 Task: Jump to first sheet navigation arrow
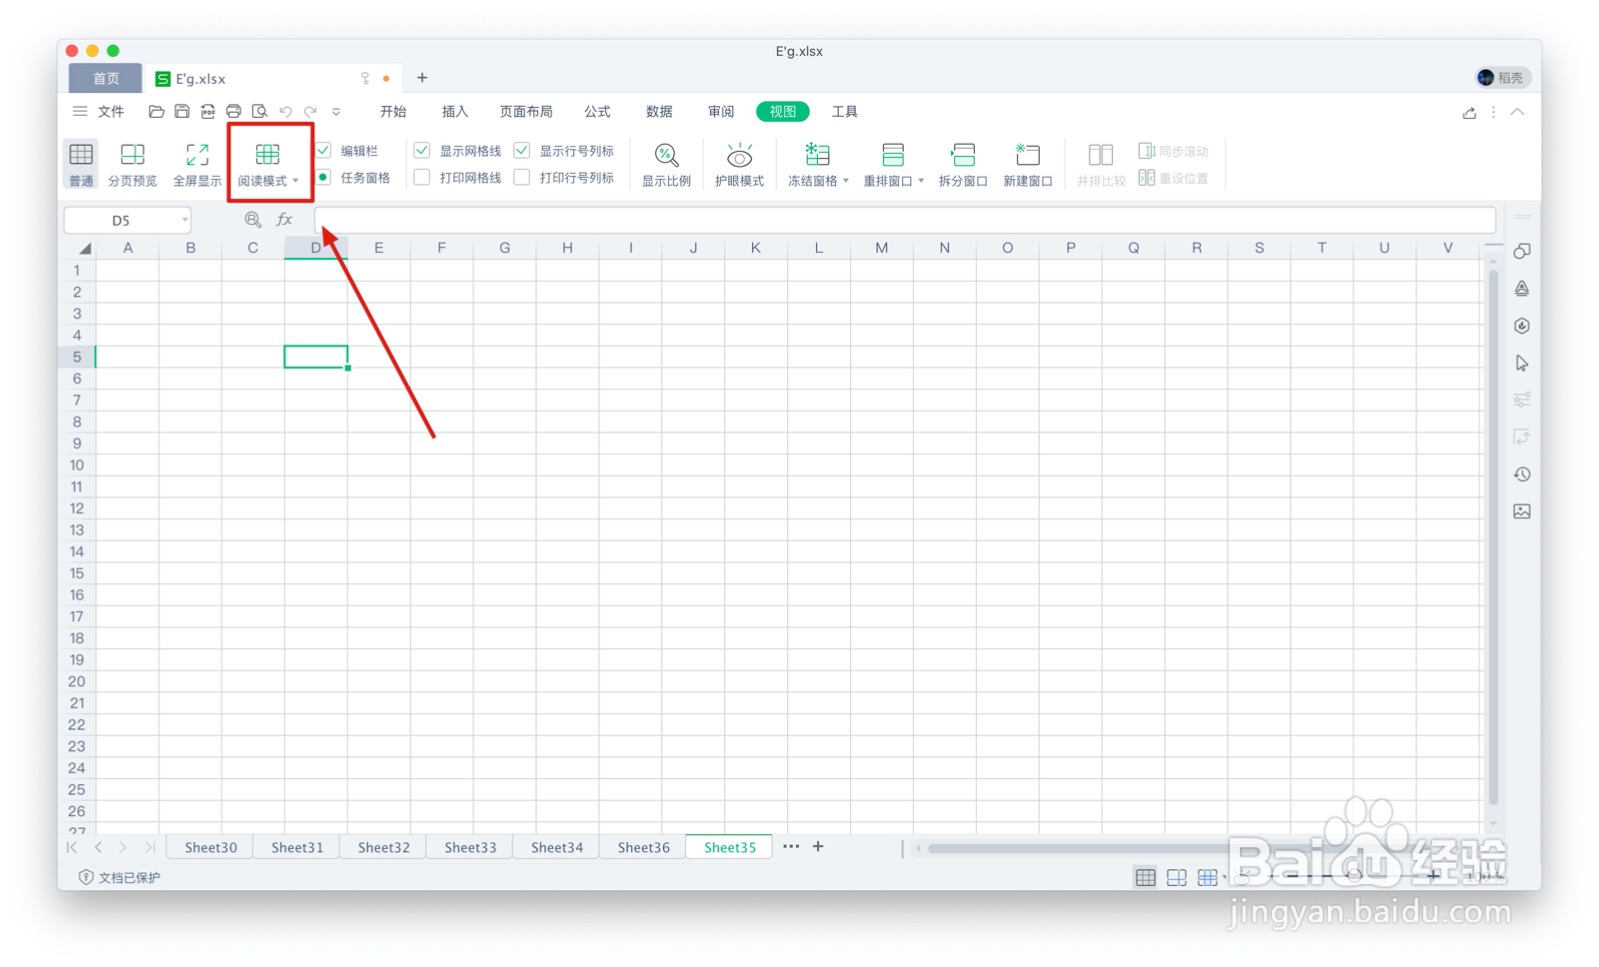72,847
